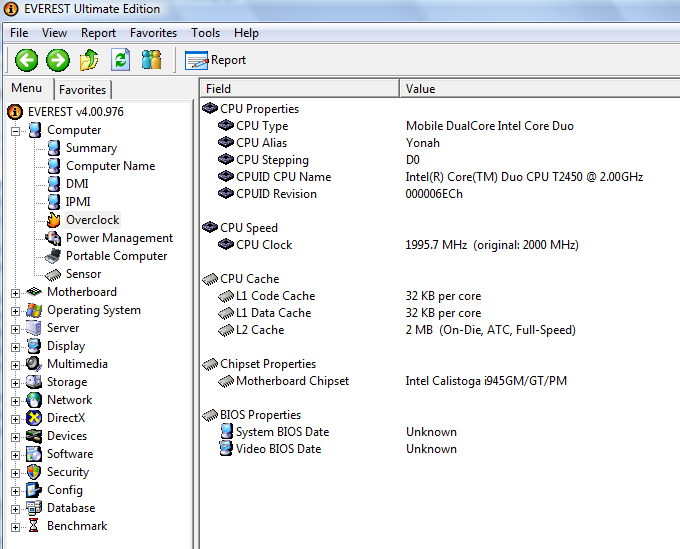The width and height of the screenshot is (680, 549).
Task: Select the Summary item icon
Action: (x=54, y=148)
